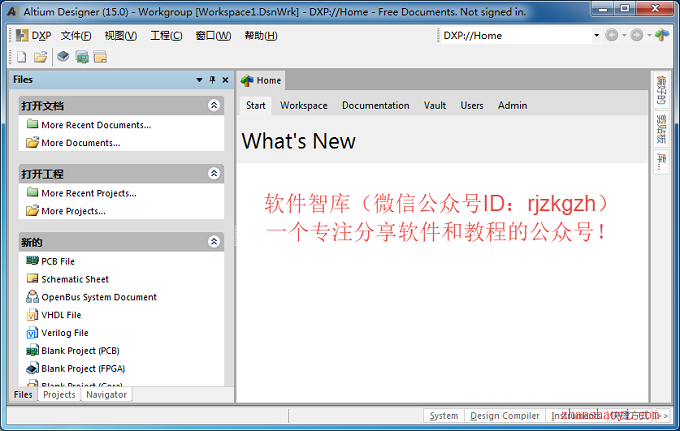The image size is (680, 431).
Task: Click the More Projects folder icon
Action: click(x=32, y=210)
